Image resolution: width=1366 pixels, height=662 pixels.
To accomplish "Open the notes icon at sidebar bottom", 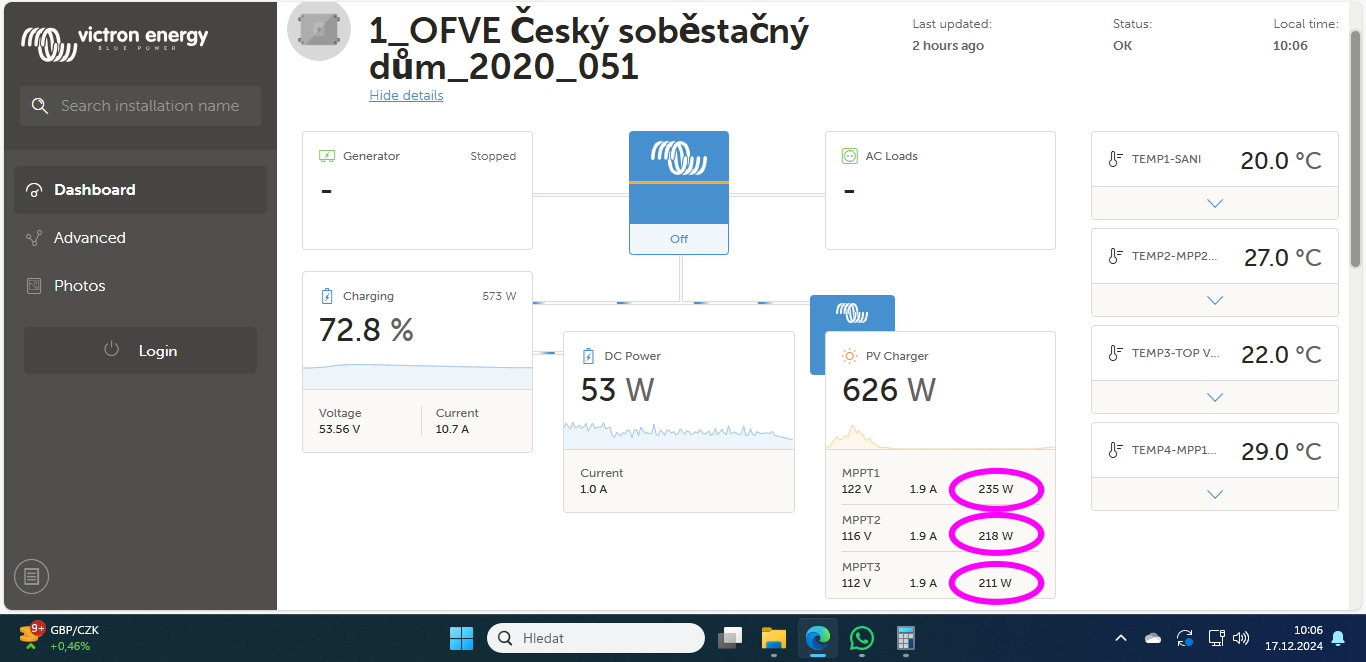I will [32, 576].
